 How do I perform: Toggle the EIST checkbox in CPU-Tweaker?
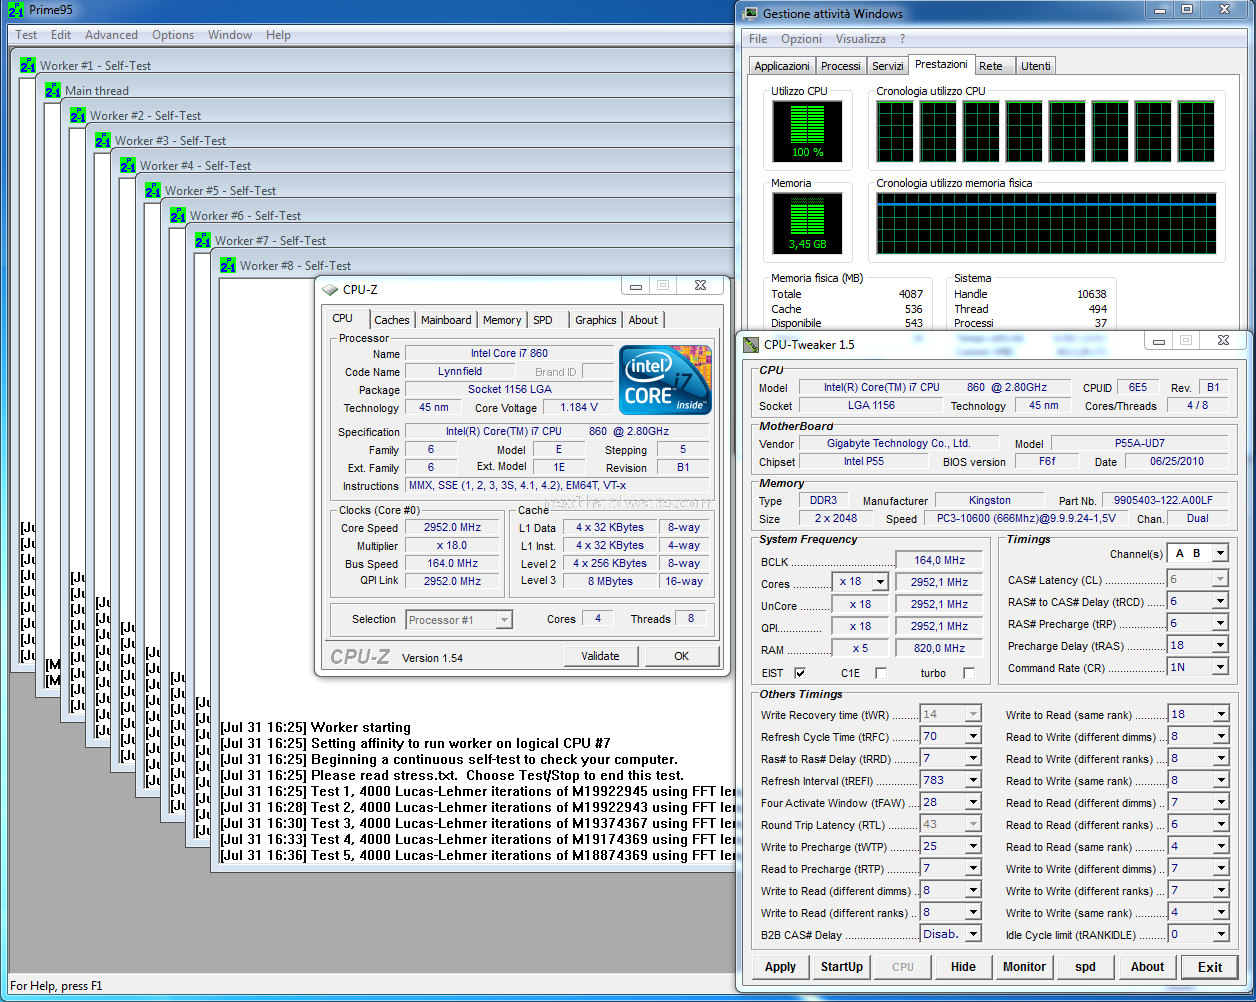pyautogui.click(x=799, y=673)
